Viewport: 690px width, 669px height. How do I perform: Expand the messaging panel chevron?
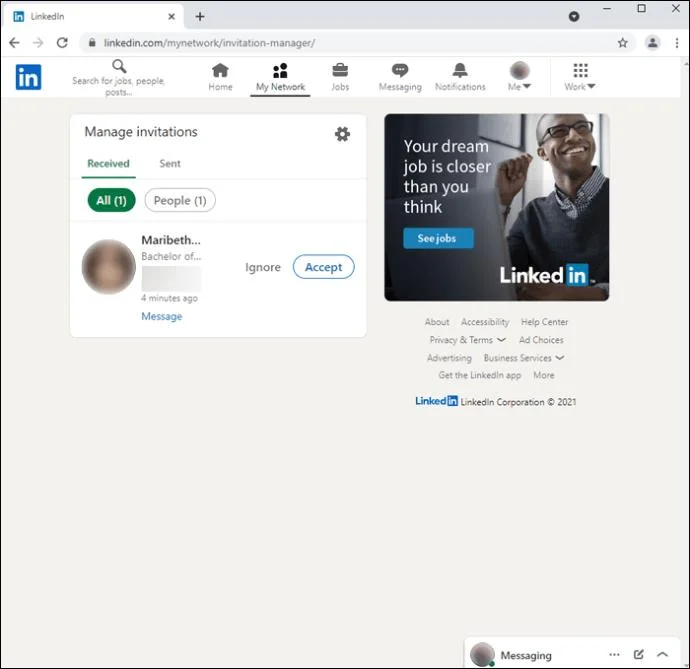click(663, 654)
